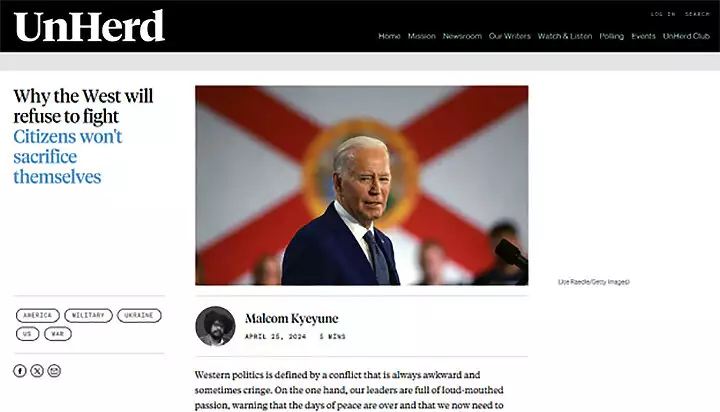Open the Home menu item

[389, 36]
